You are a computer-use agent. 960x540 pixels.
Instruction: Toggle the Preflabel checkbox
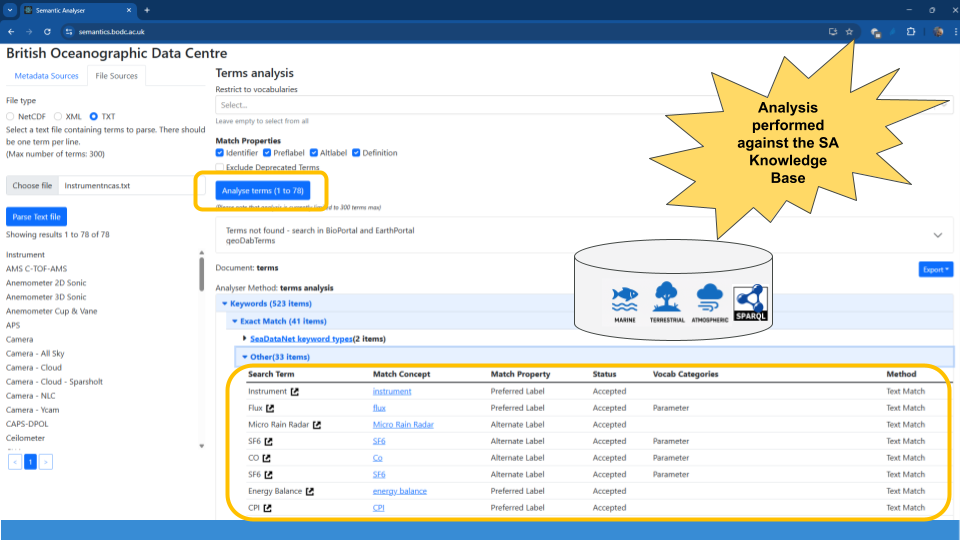267,153
